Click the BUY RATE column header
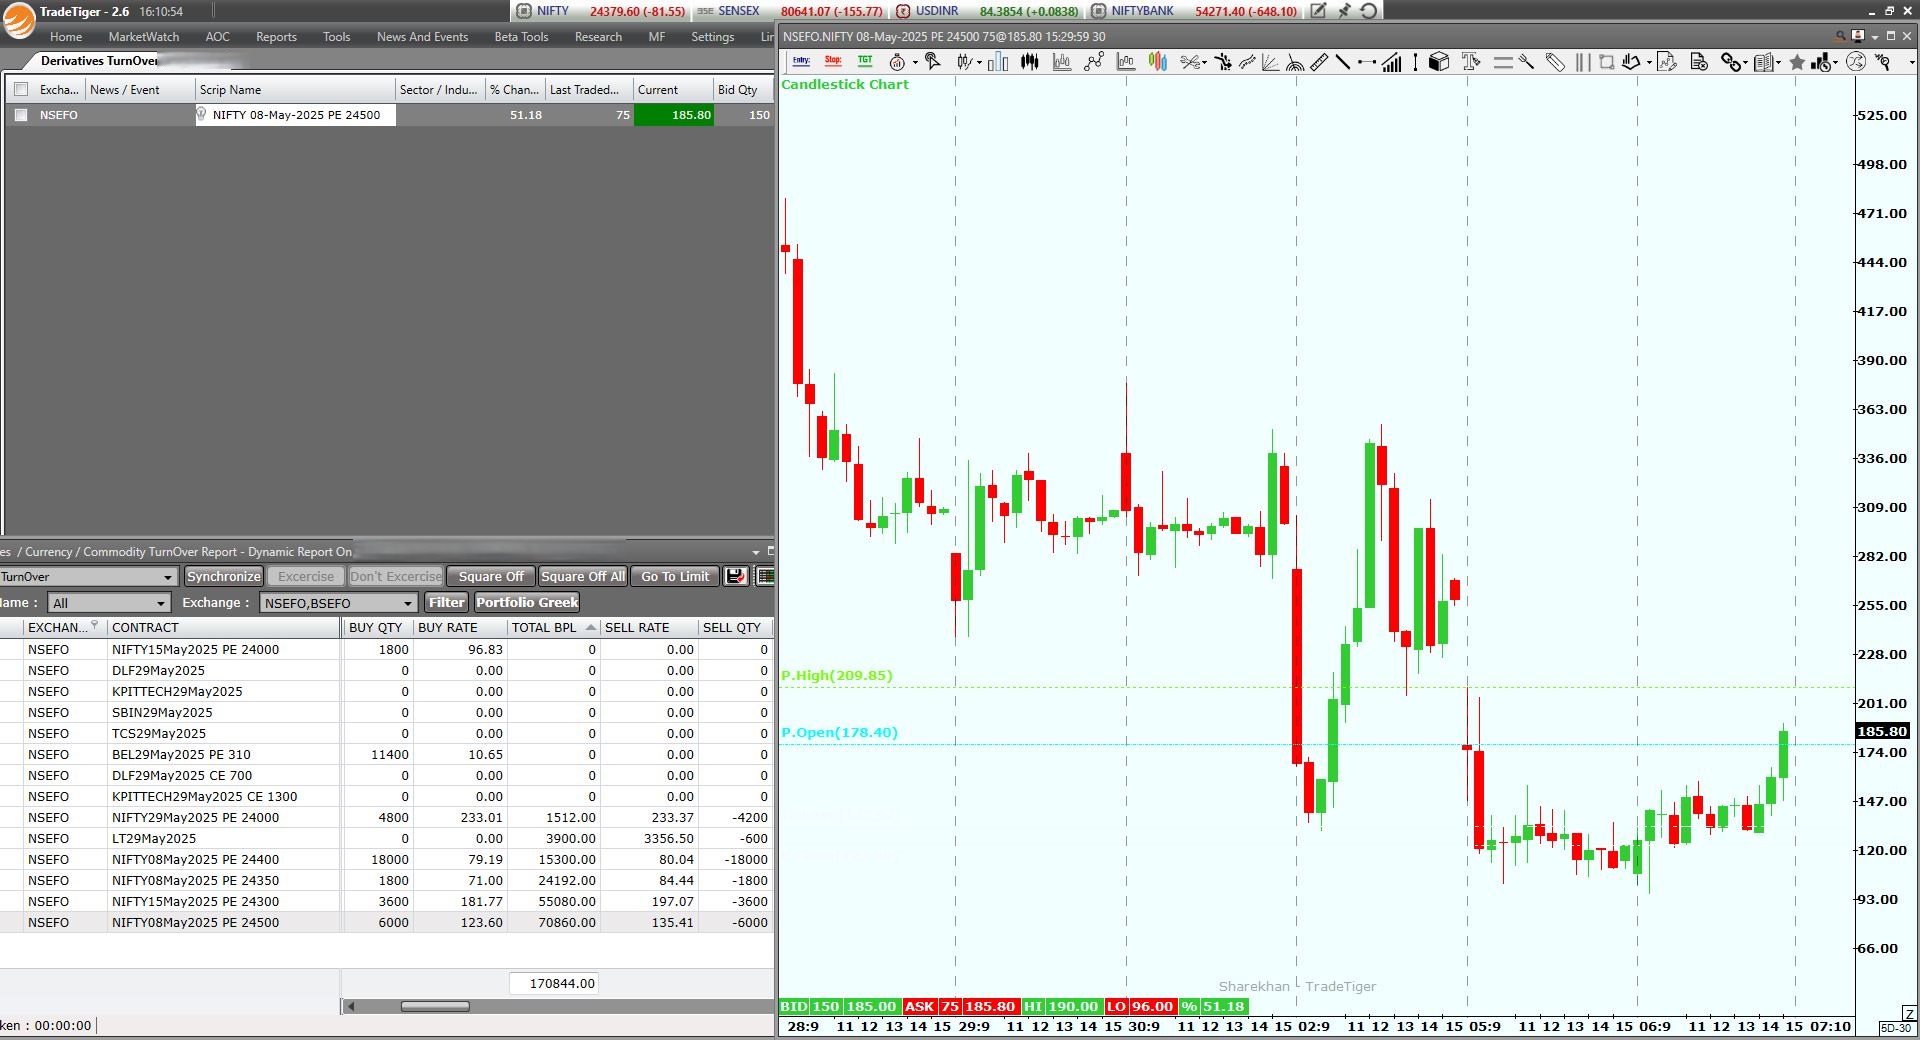 (460, 627)
